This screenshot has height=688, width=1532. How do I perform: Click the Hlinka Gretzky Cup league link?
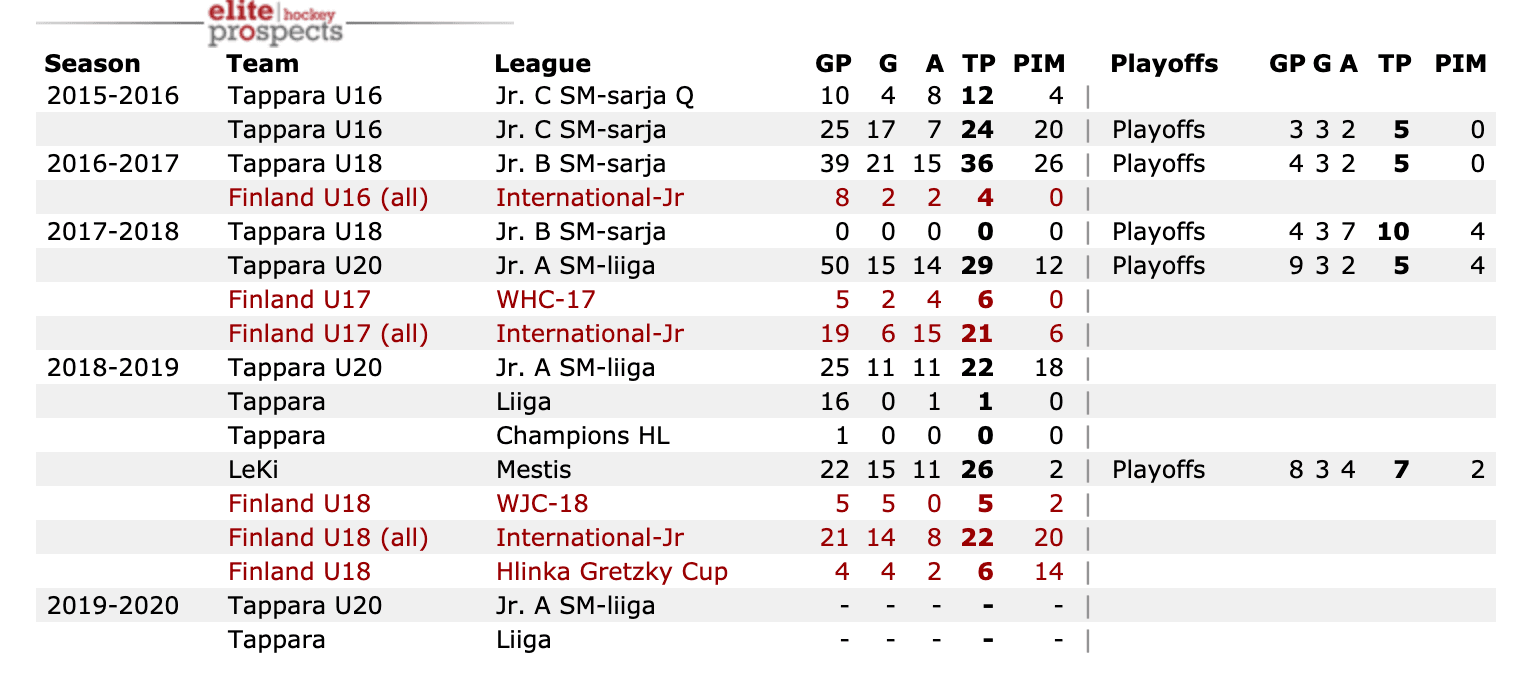(x=611, y=572)
